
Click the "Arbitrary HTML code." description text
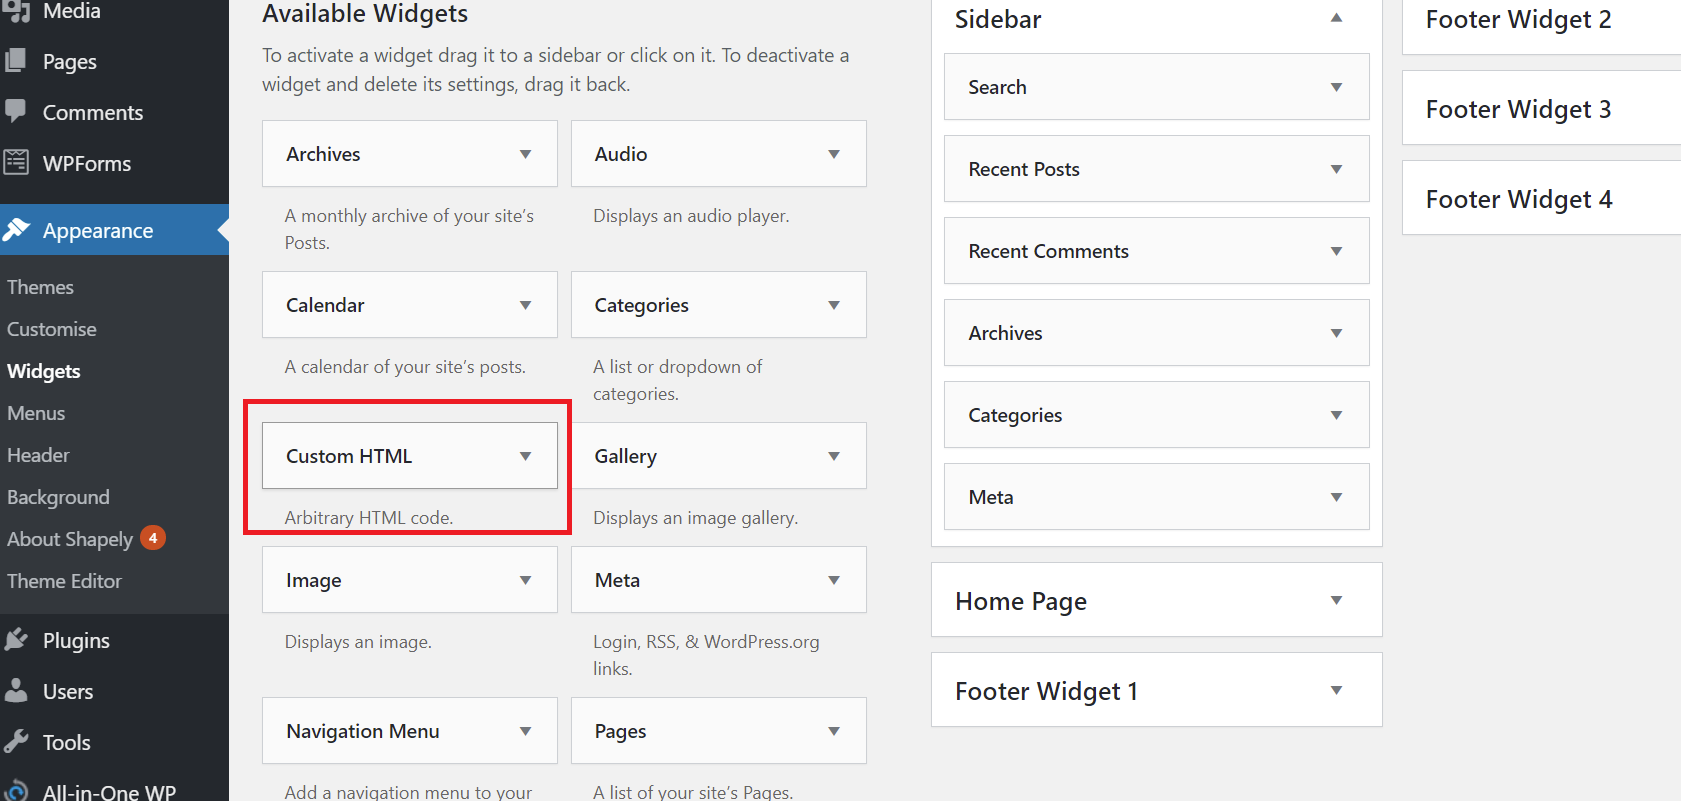[369, 518]
